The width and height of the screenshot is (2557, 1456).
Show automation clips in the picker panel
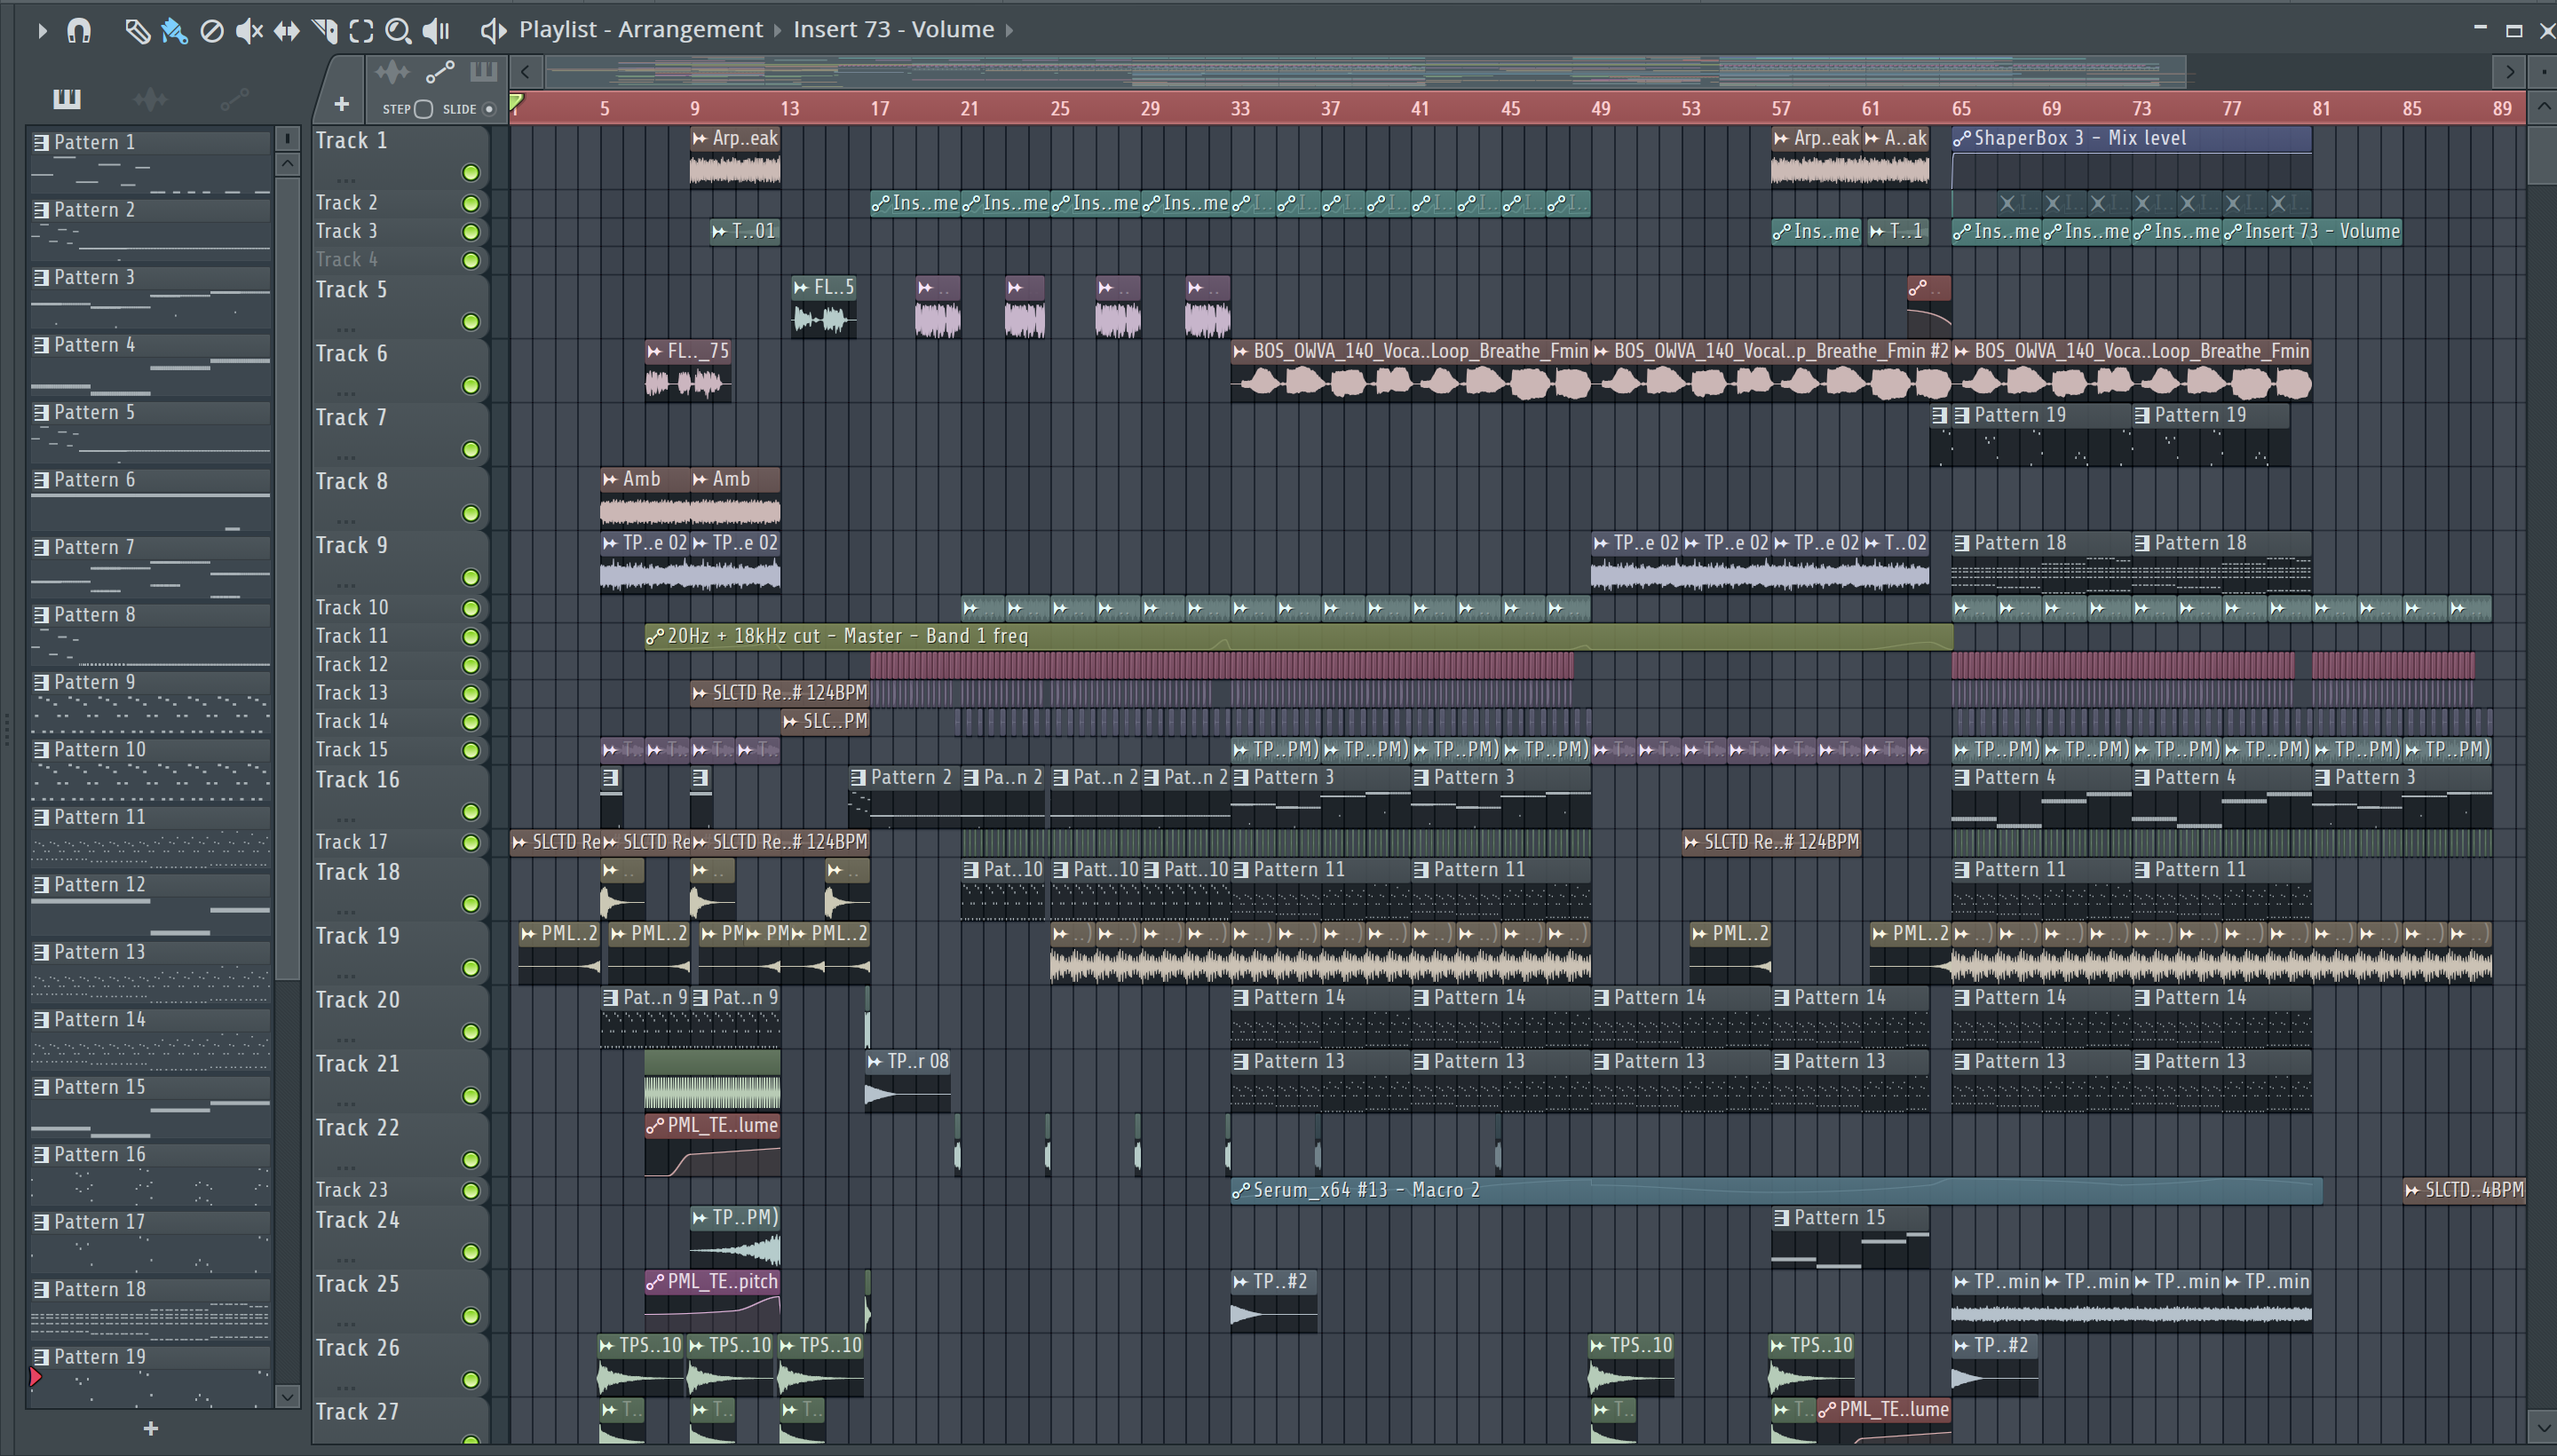235,98
